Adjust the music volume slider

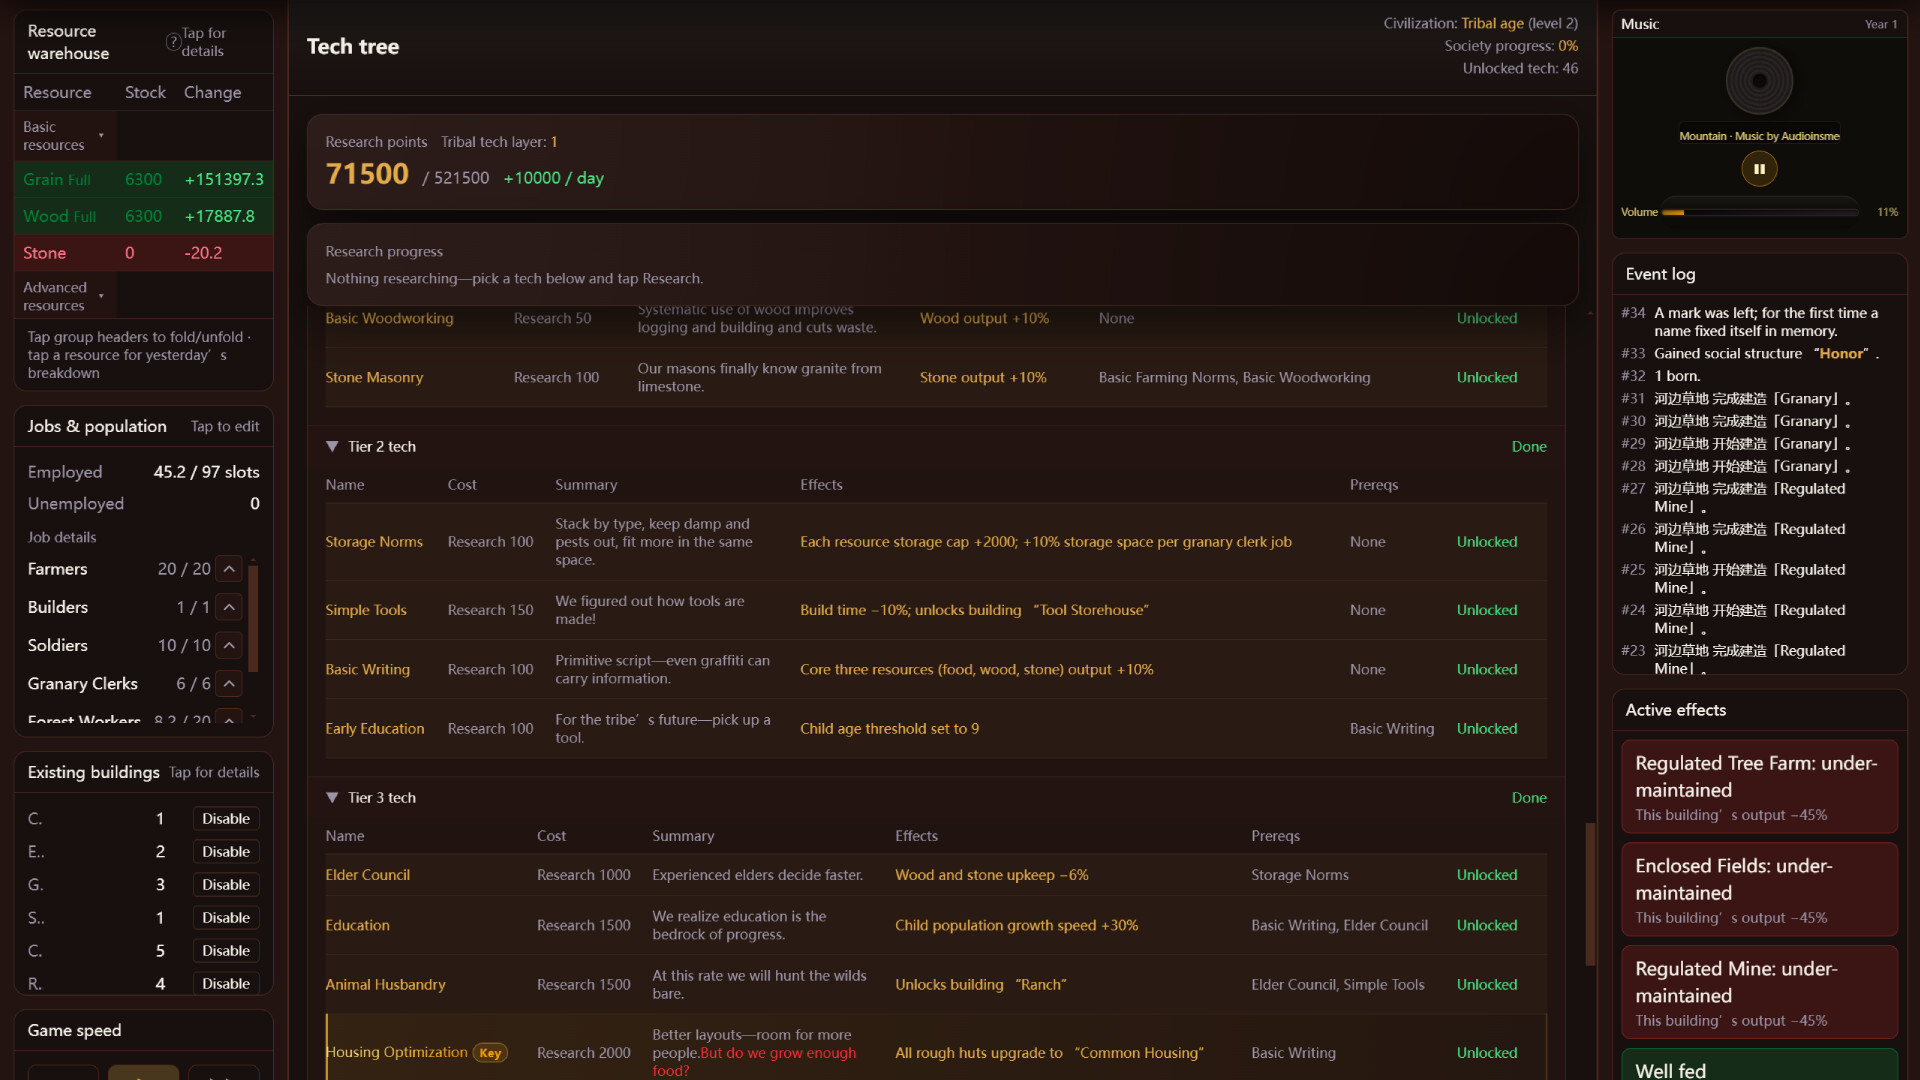1758,212
